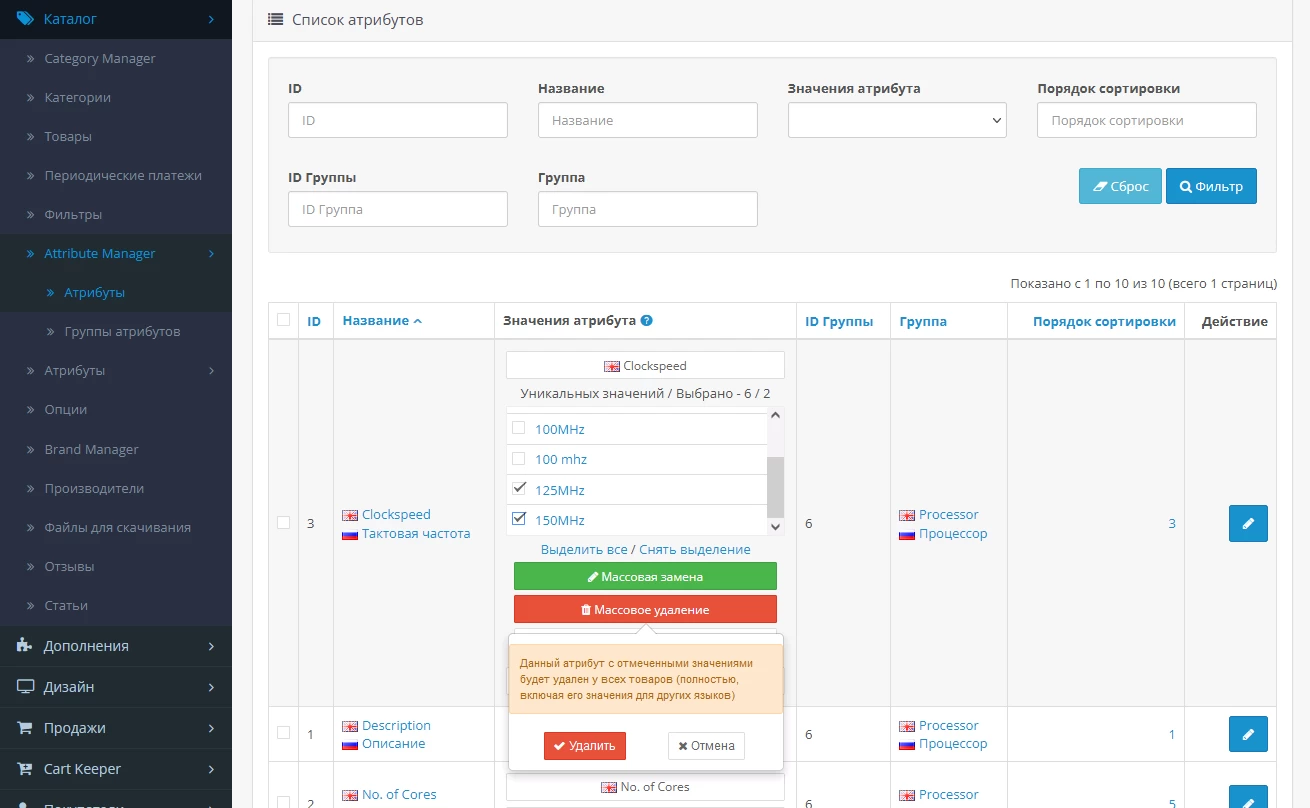Uncheck the 150MHz value checkbox
This screenshot has width=1310, height=808.
pos(519,519)
